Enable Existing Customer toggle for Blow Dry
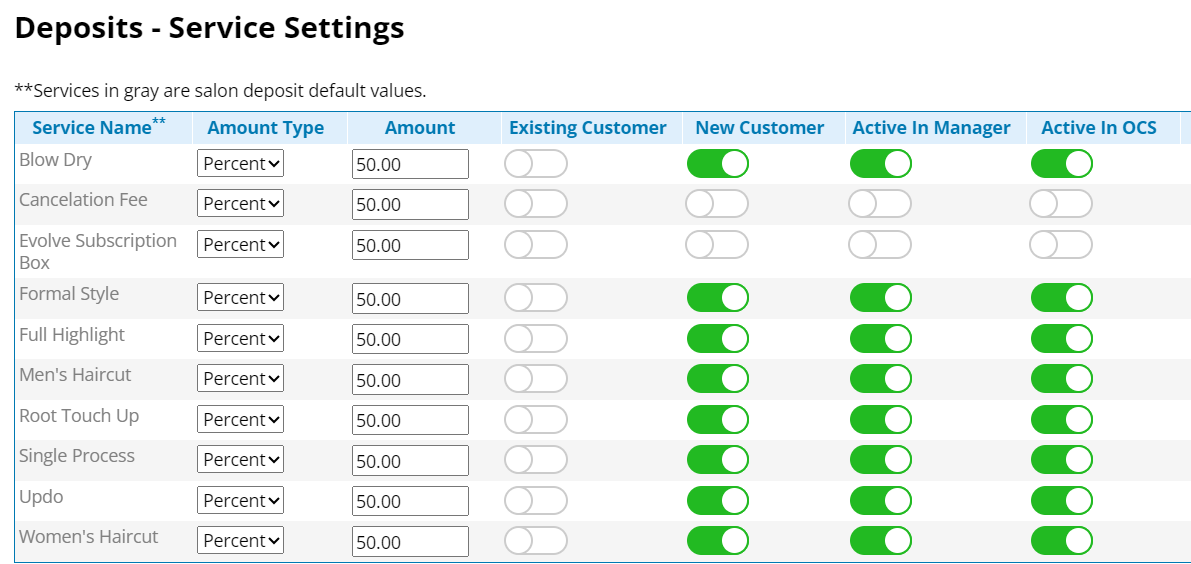1191x564 pixels. coord(535,164)
